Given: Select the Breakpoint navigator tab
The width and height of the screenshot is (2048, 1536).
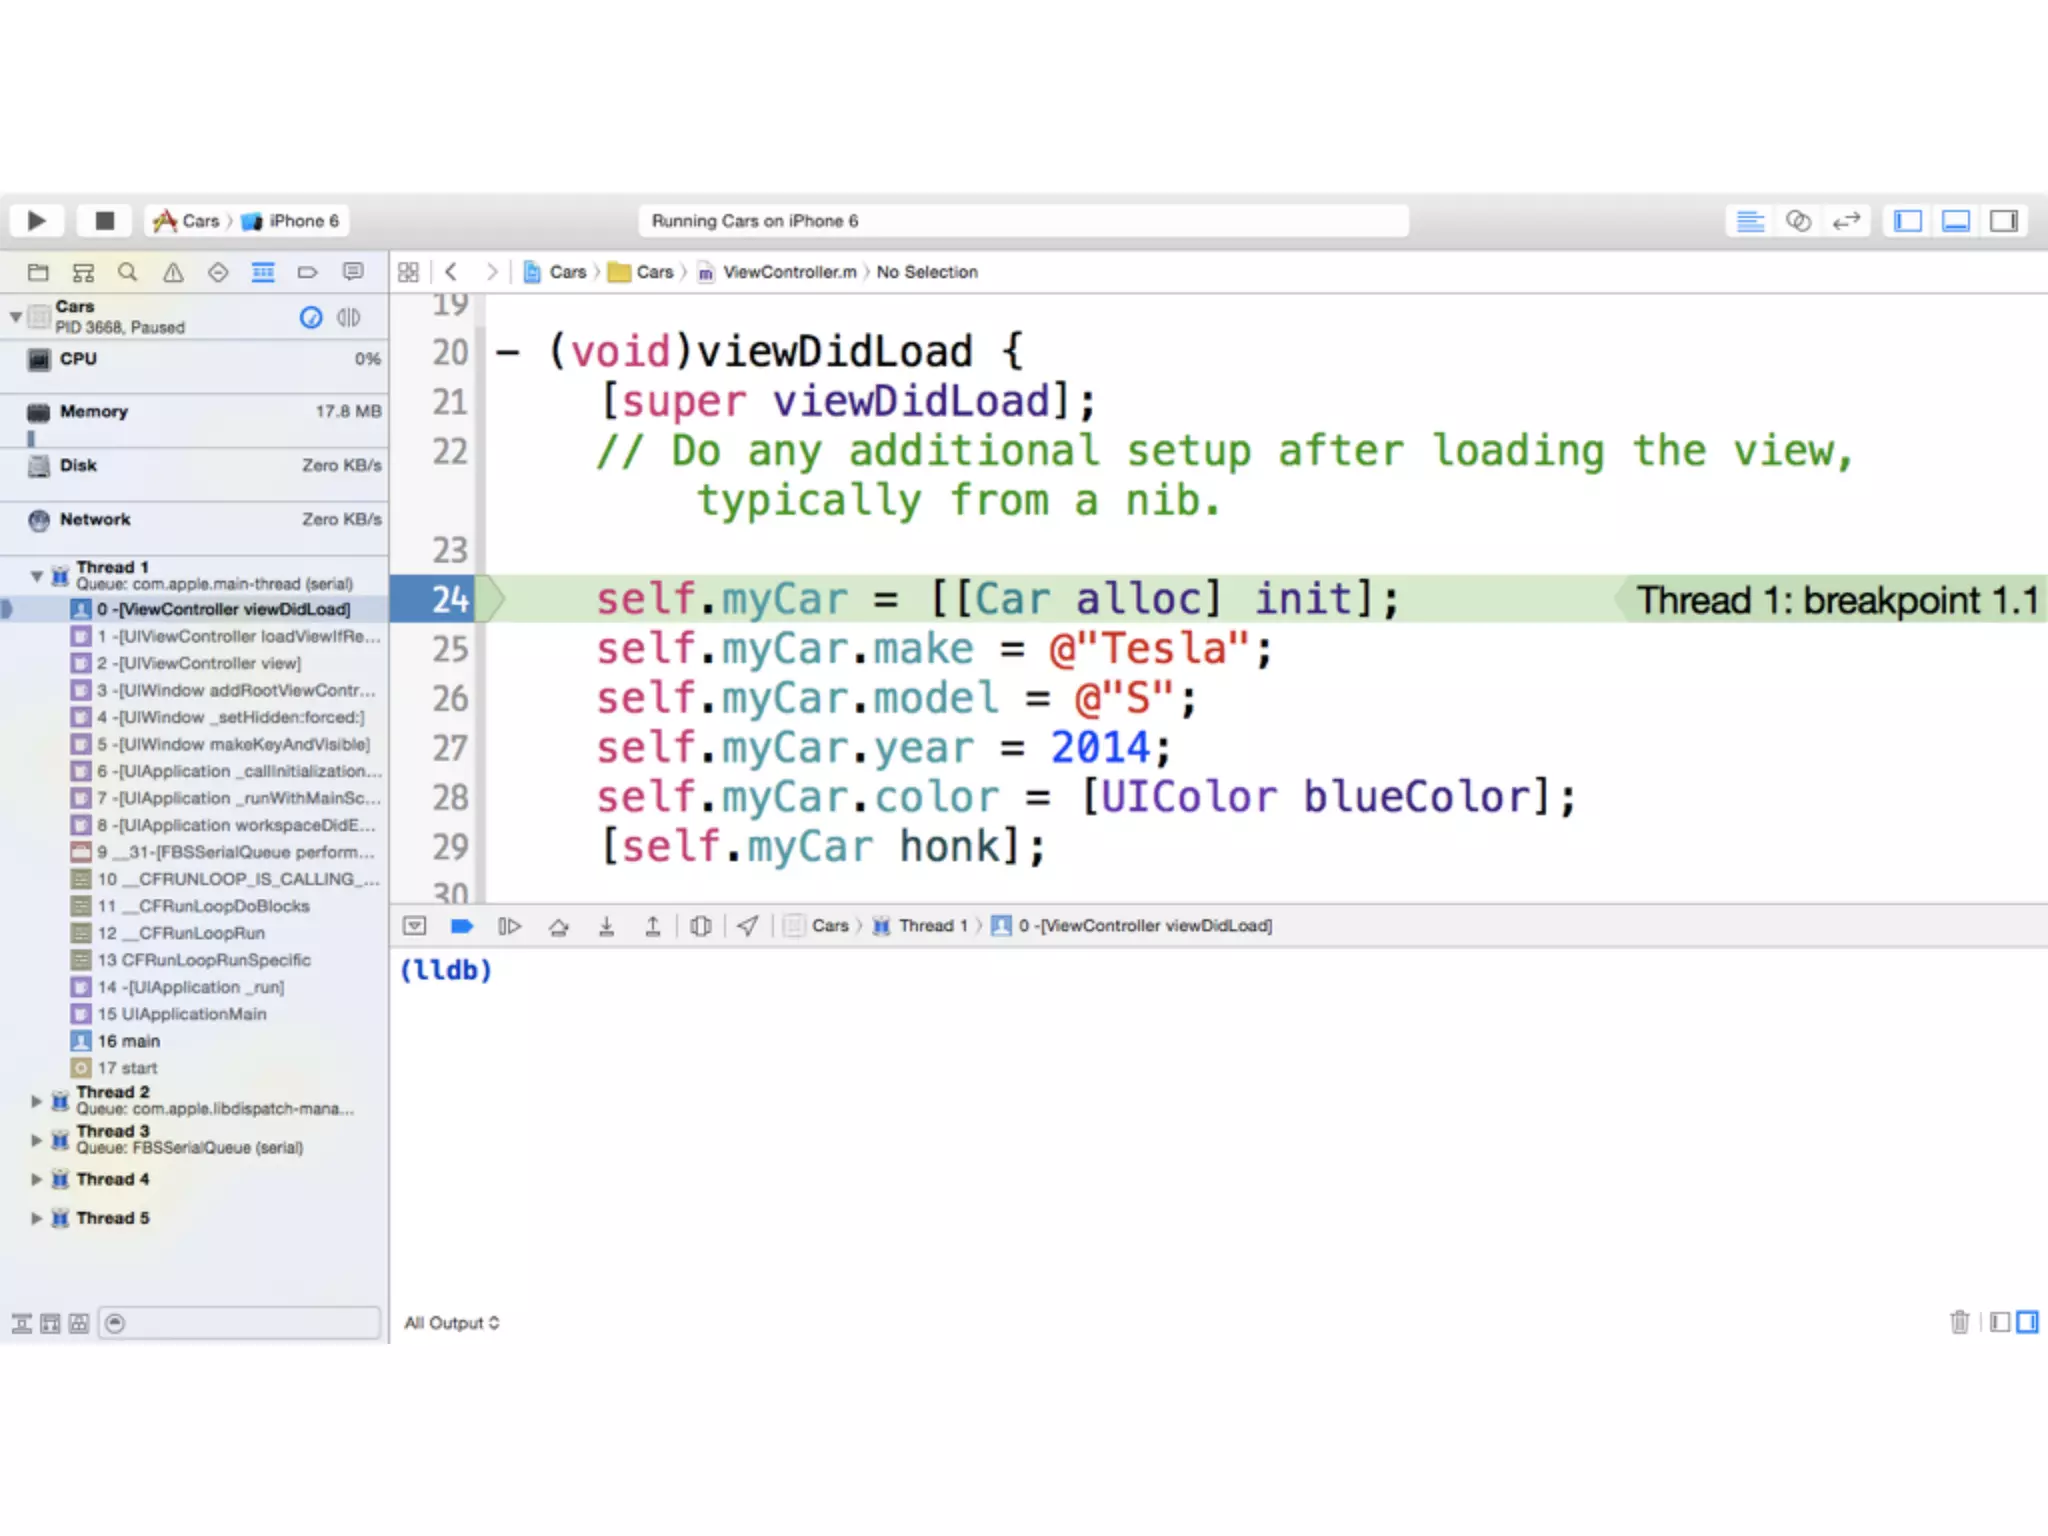Looking at the screenshot, I should (x=307, y=272).
